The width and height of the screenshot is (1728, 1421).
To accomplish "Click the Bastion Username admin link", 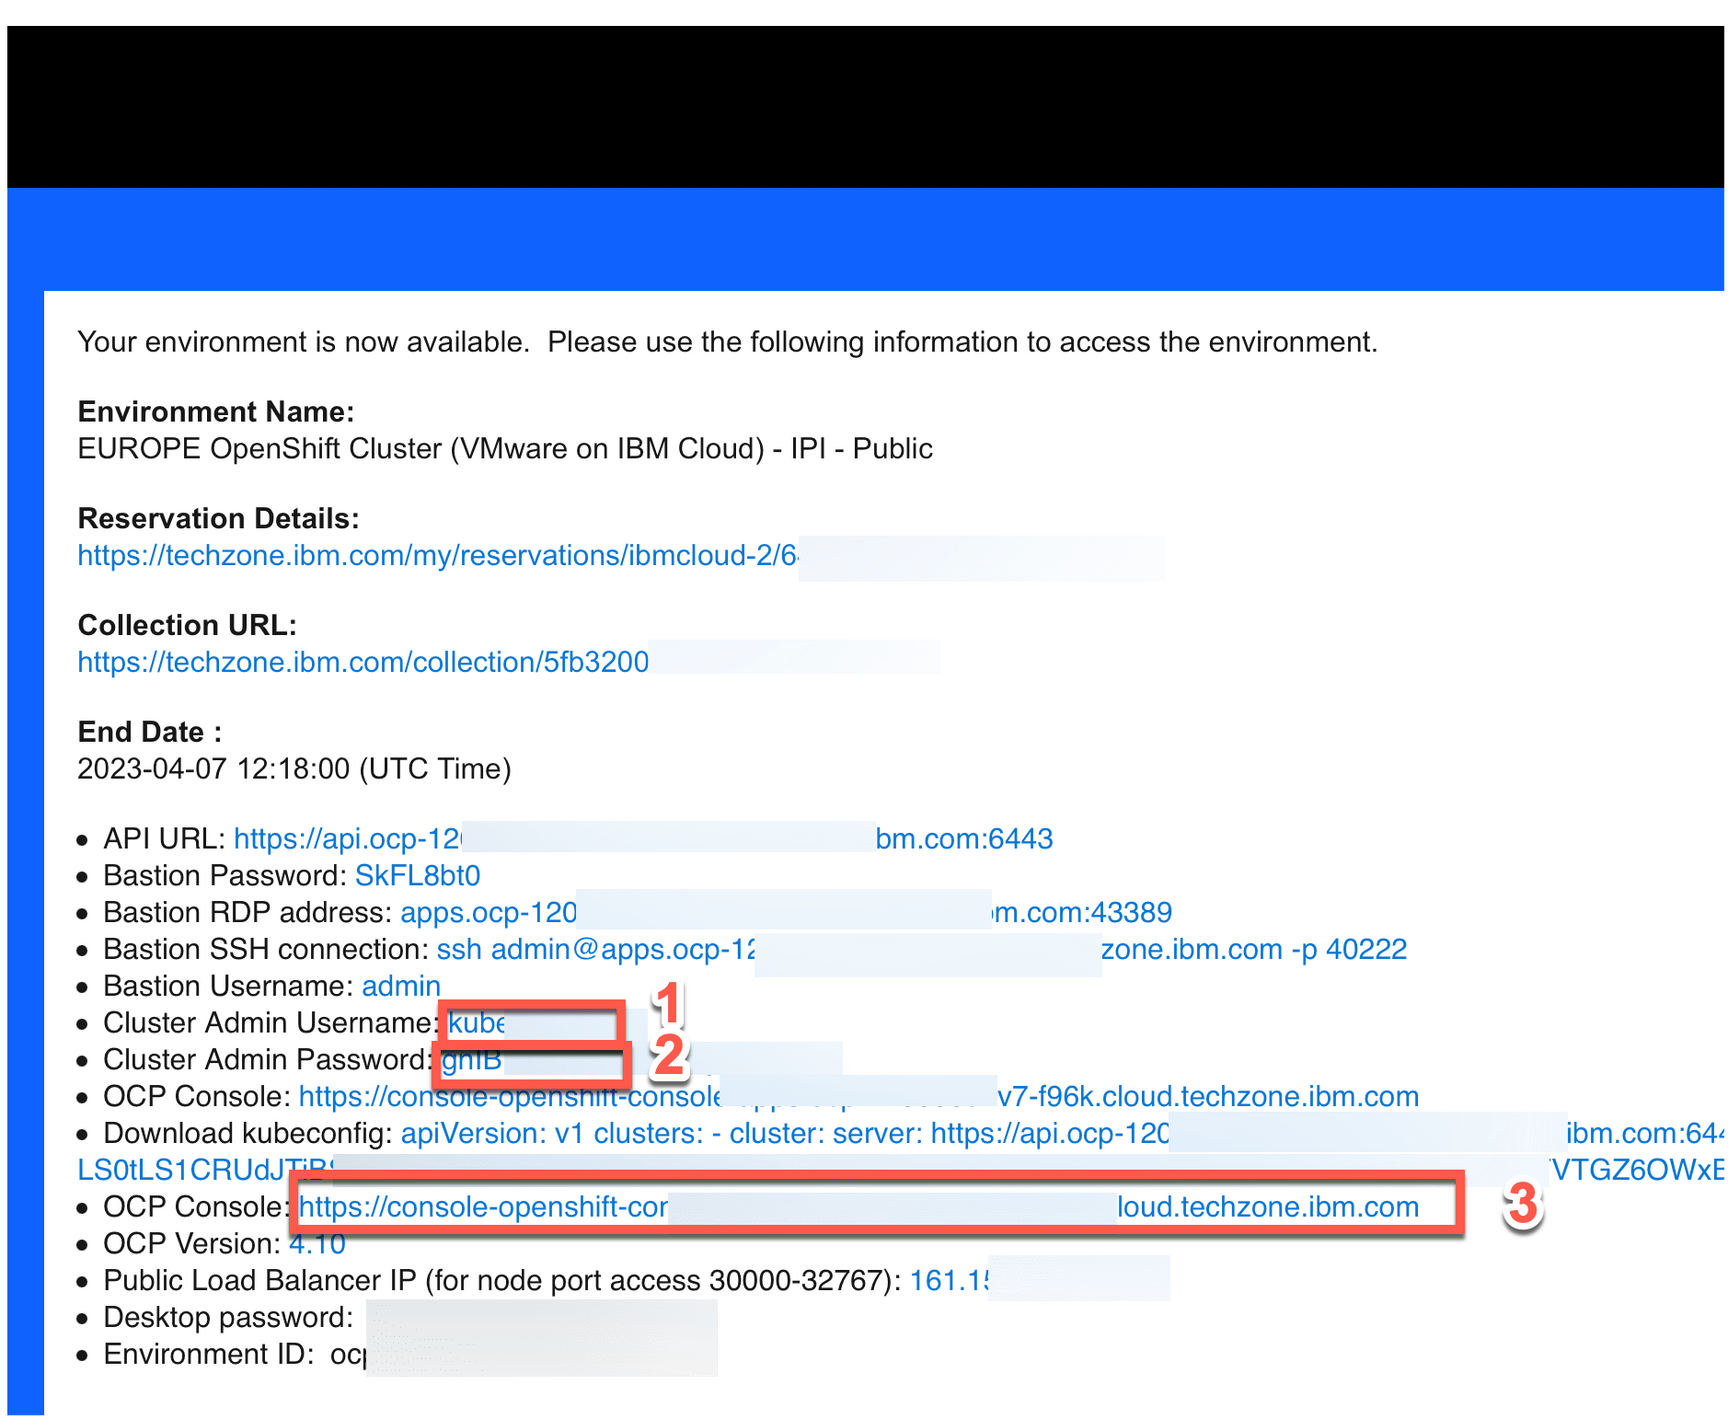I will tap(401, 986).
